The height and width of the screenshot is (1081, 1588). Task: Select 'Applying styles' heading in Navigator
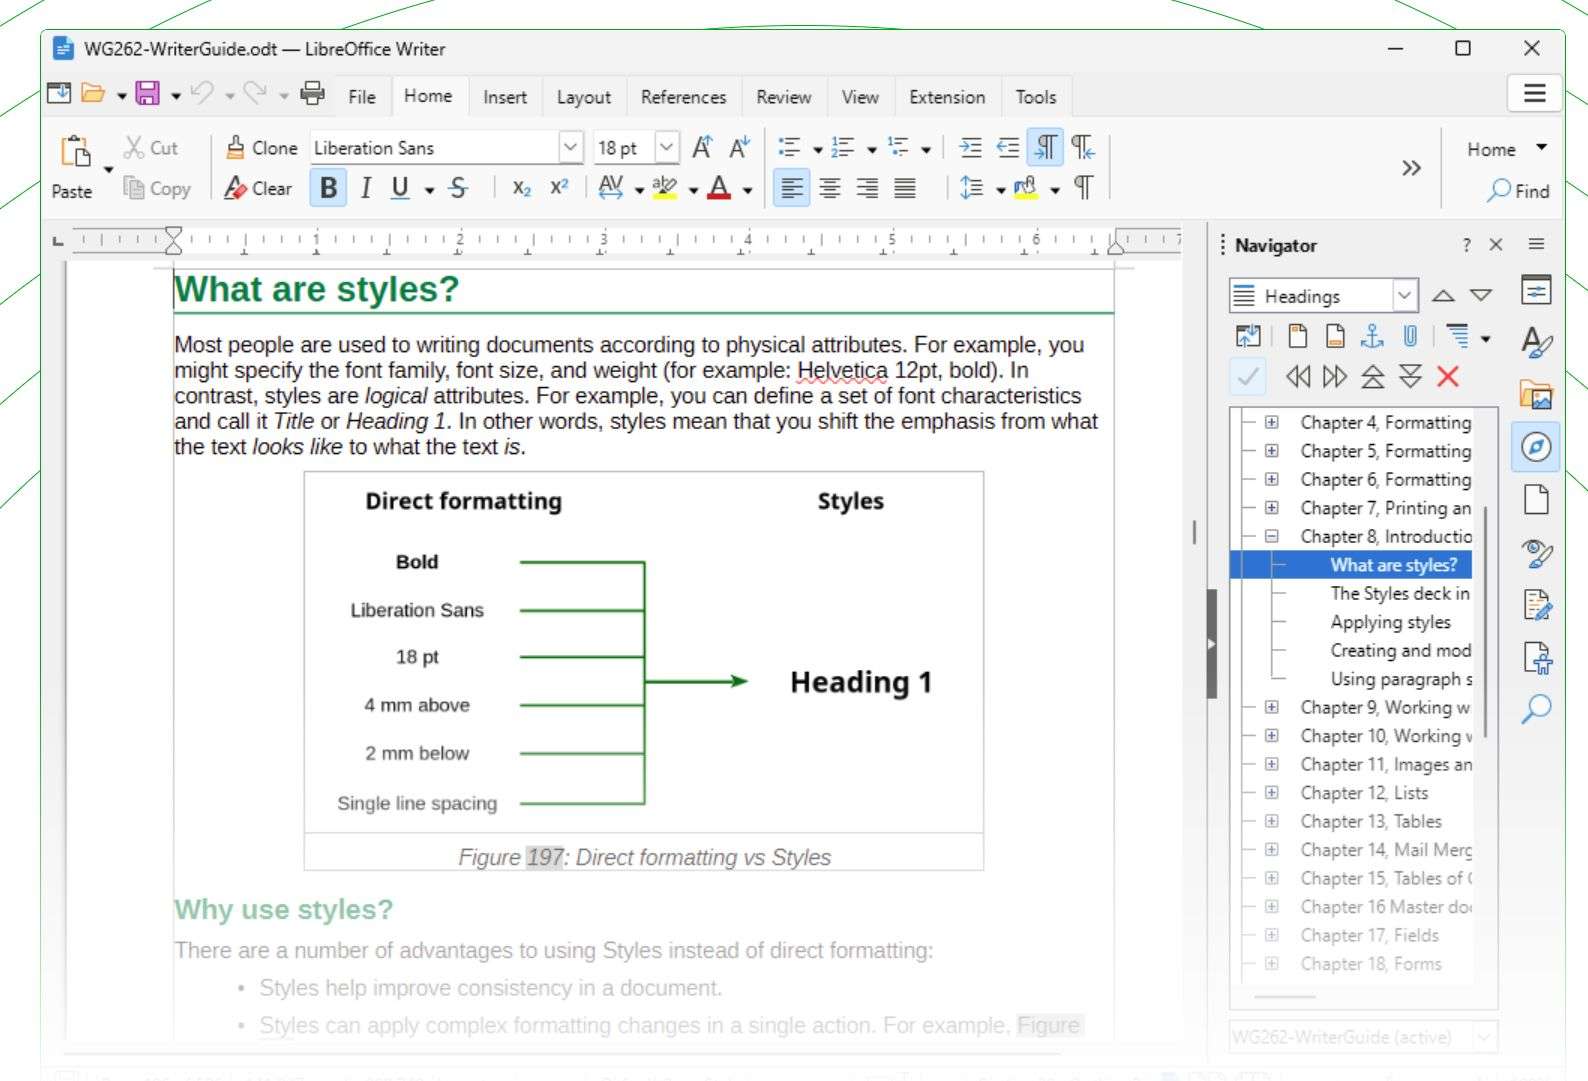[1390, 622]
